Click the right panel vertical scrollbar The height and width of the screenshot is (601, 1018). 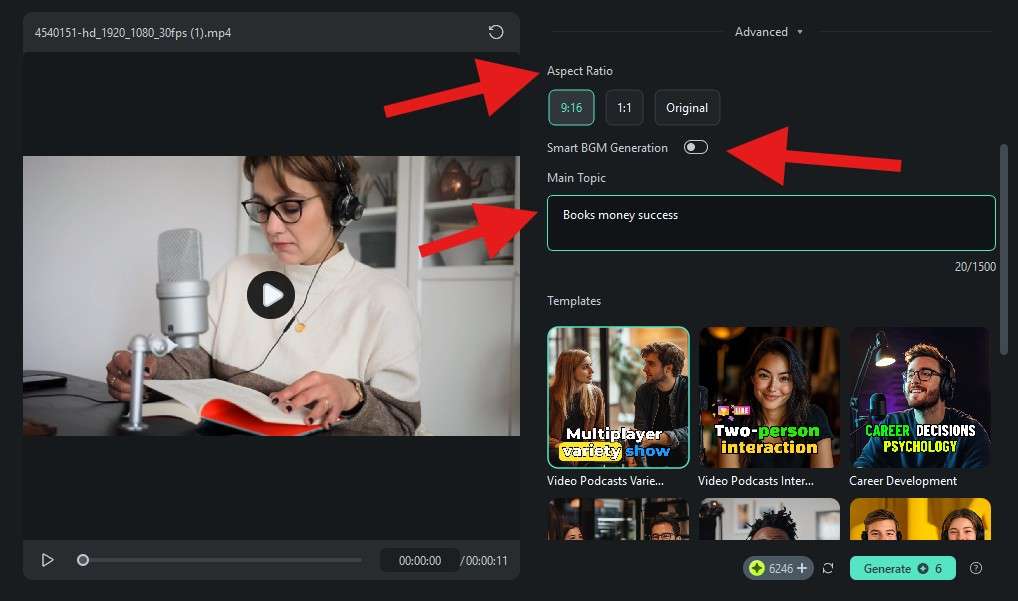(1004, 249)
